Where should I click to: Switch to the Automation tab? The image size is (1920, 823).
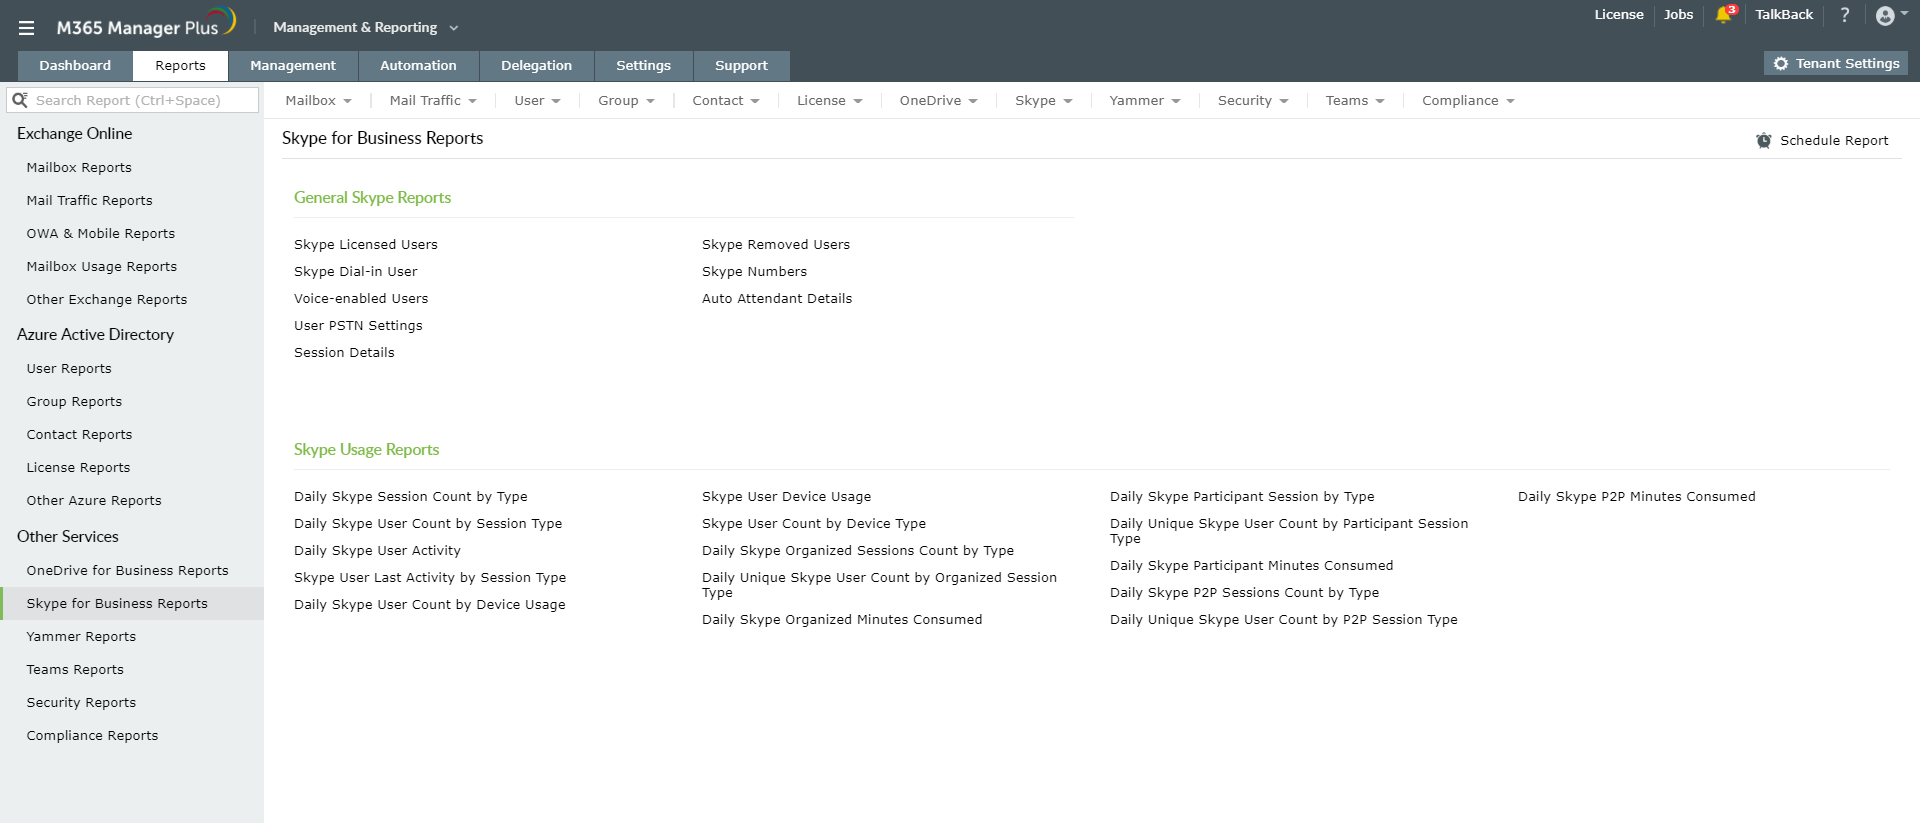coord(418,66)
